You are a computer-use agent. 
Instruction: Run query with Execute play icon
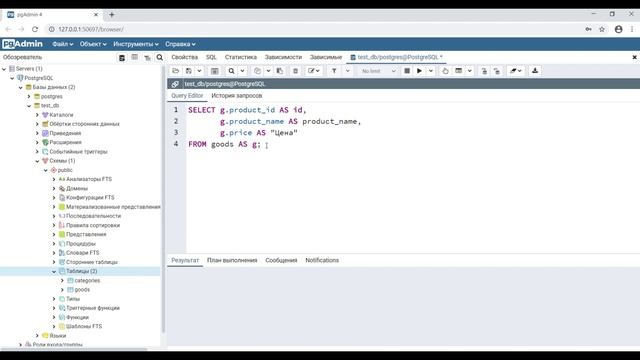(419, 71)
